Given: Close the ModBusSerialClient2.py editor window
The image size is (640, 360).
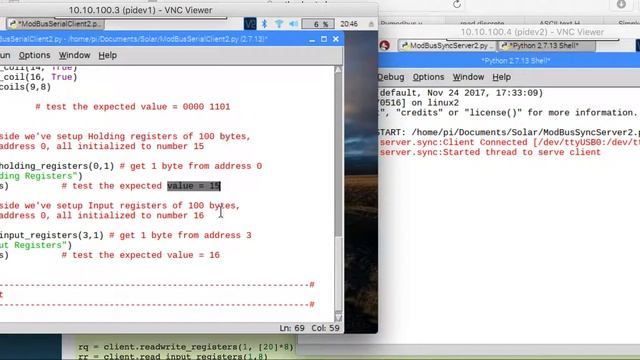Looking at the screenshot, I should click(336, 39).
